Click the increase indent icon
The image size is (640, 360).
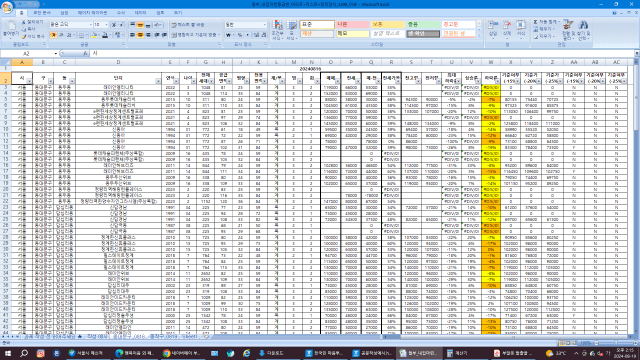tap(164, 36)
